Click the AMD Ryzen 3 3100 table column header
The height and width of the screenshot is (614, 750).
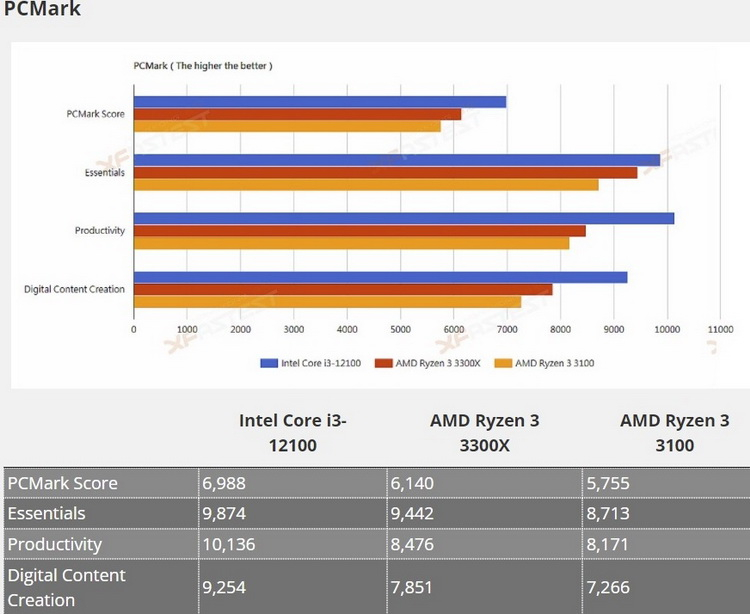click(x=667, y=432)
